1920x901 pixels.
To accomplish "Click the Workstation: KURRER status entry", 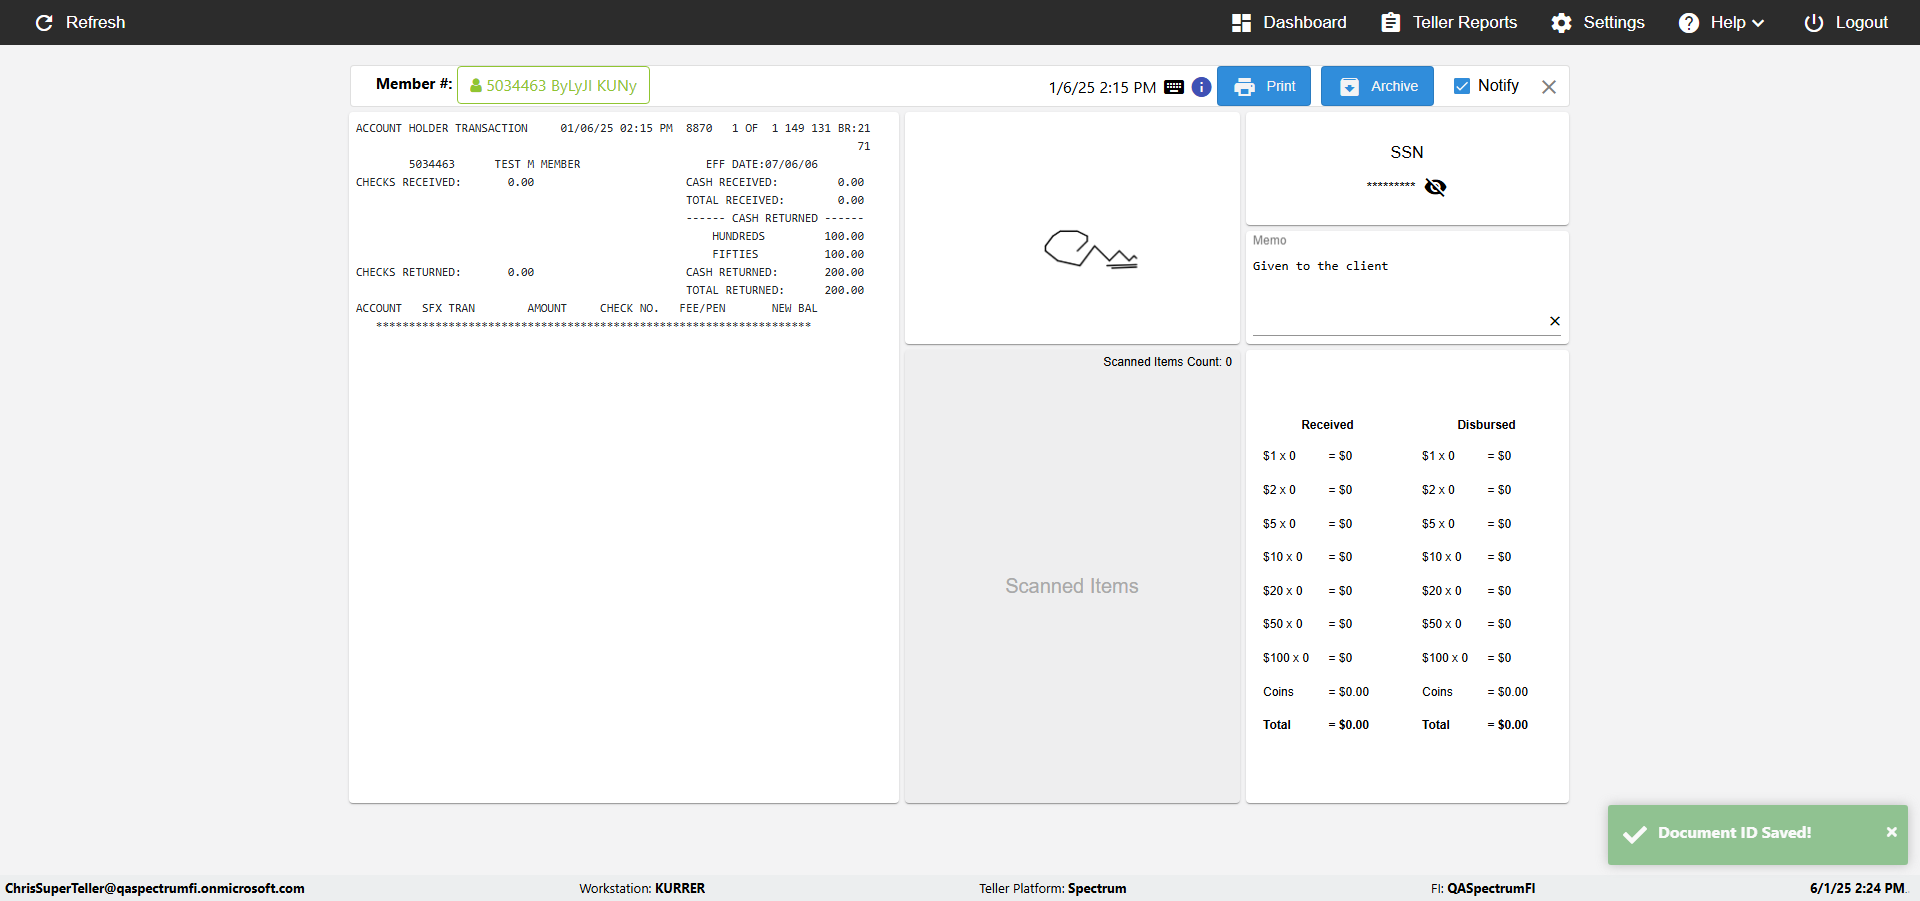I will 642,888.
